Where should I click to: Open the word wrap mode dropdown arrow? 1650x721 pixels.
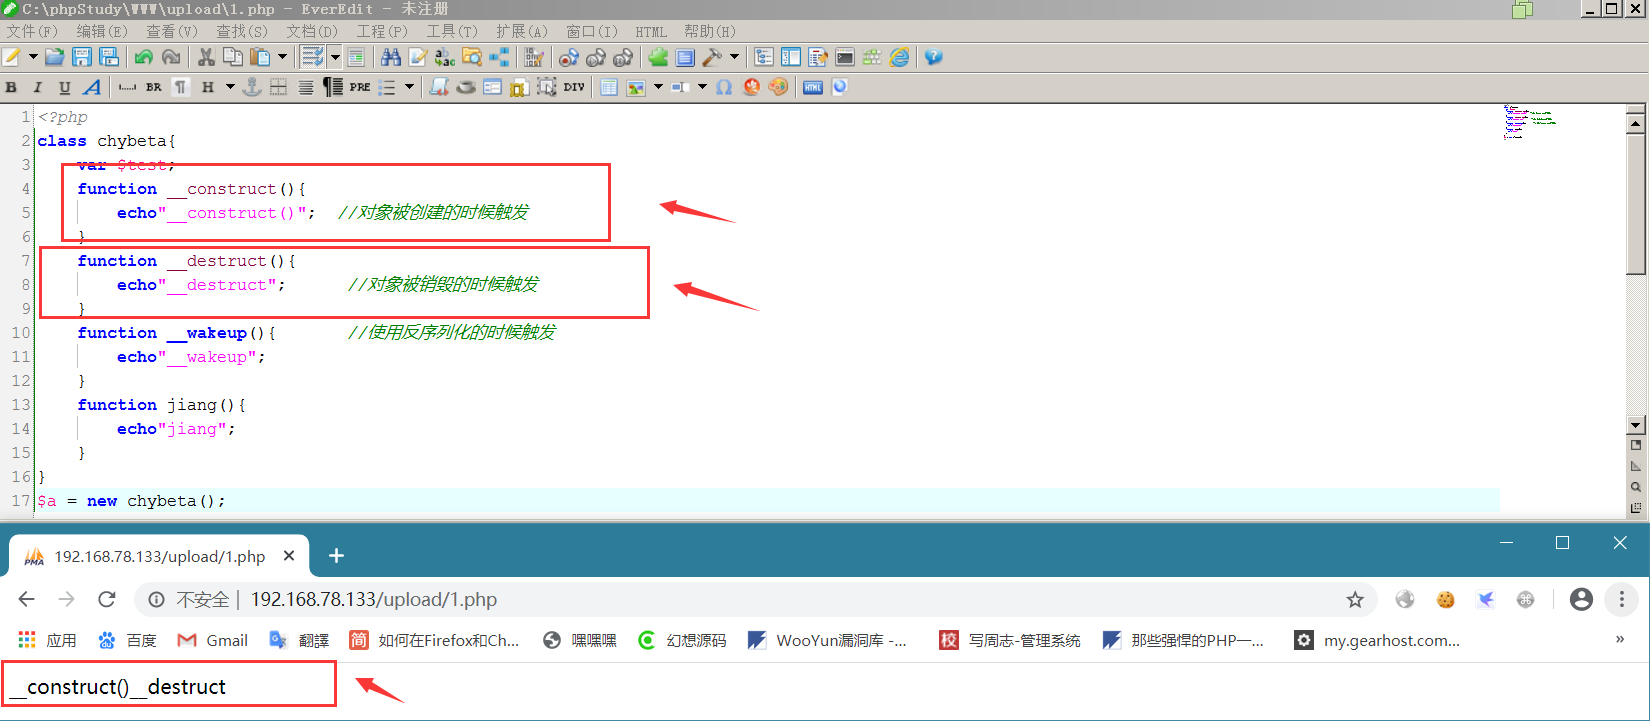coord(336,57)
